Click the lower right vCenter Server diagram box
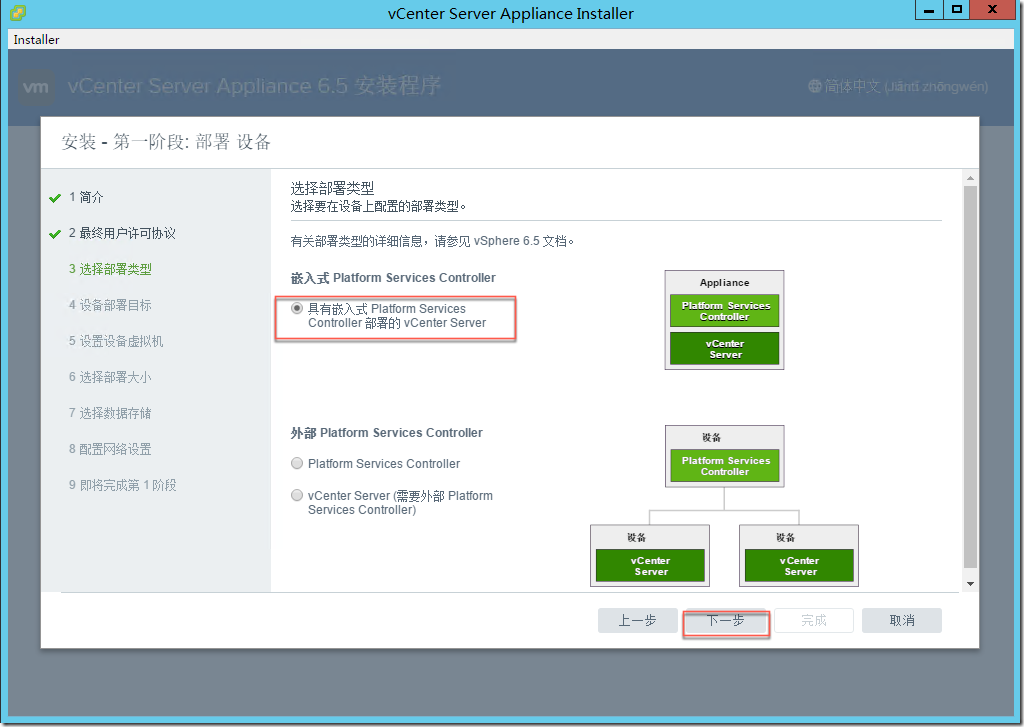 point(799,566)
